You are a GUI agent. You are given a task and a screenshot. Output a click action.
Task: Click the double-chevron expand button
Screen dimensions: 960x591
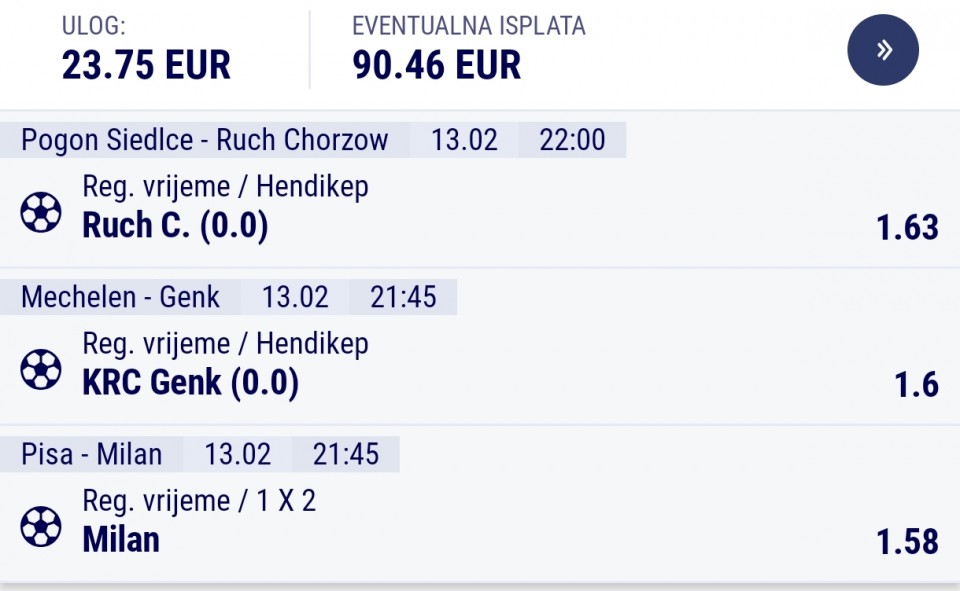(883, 50)
